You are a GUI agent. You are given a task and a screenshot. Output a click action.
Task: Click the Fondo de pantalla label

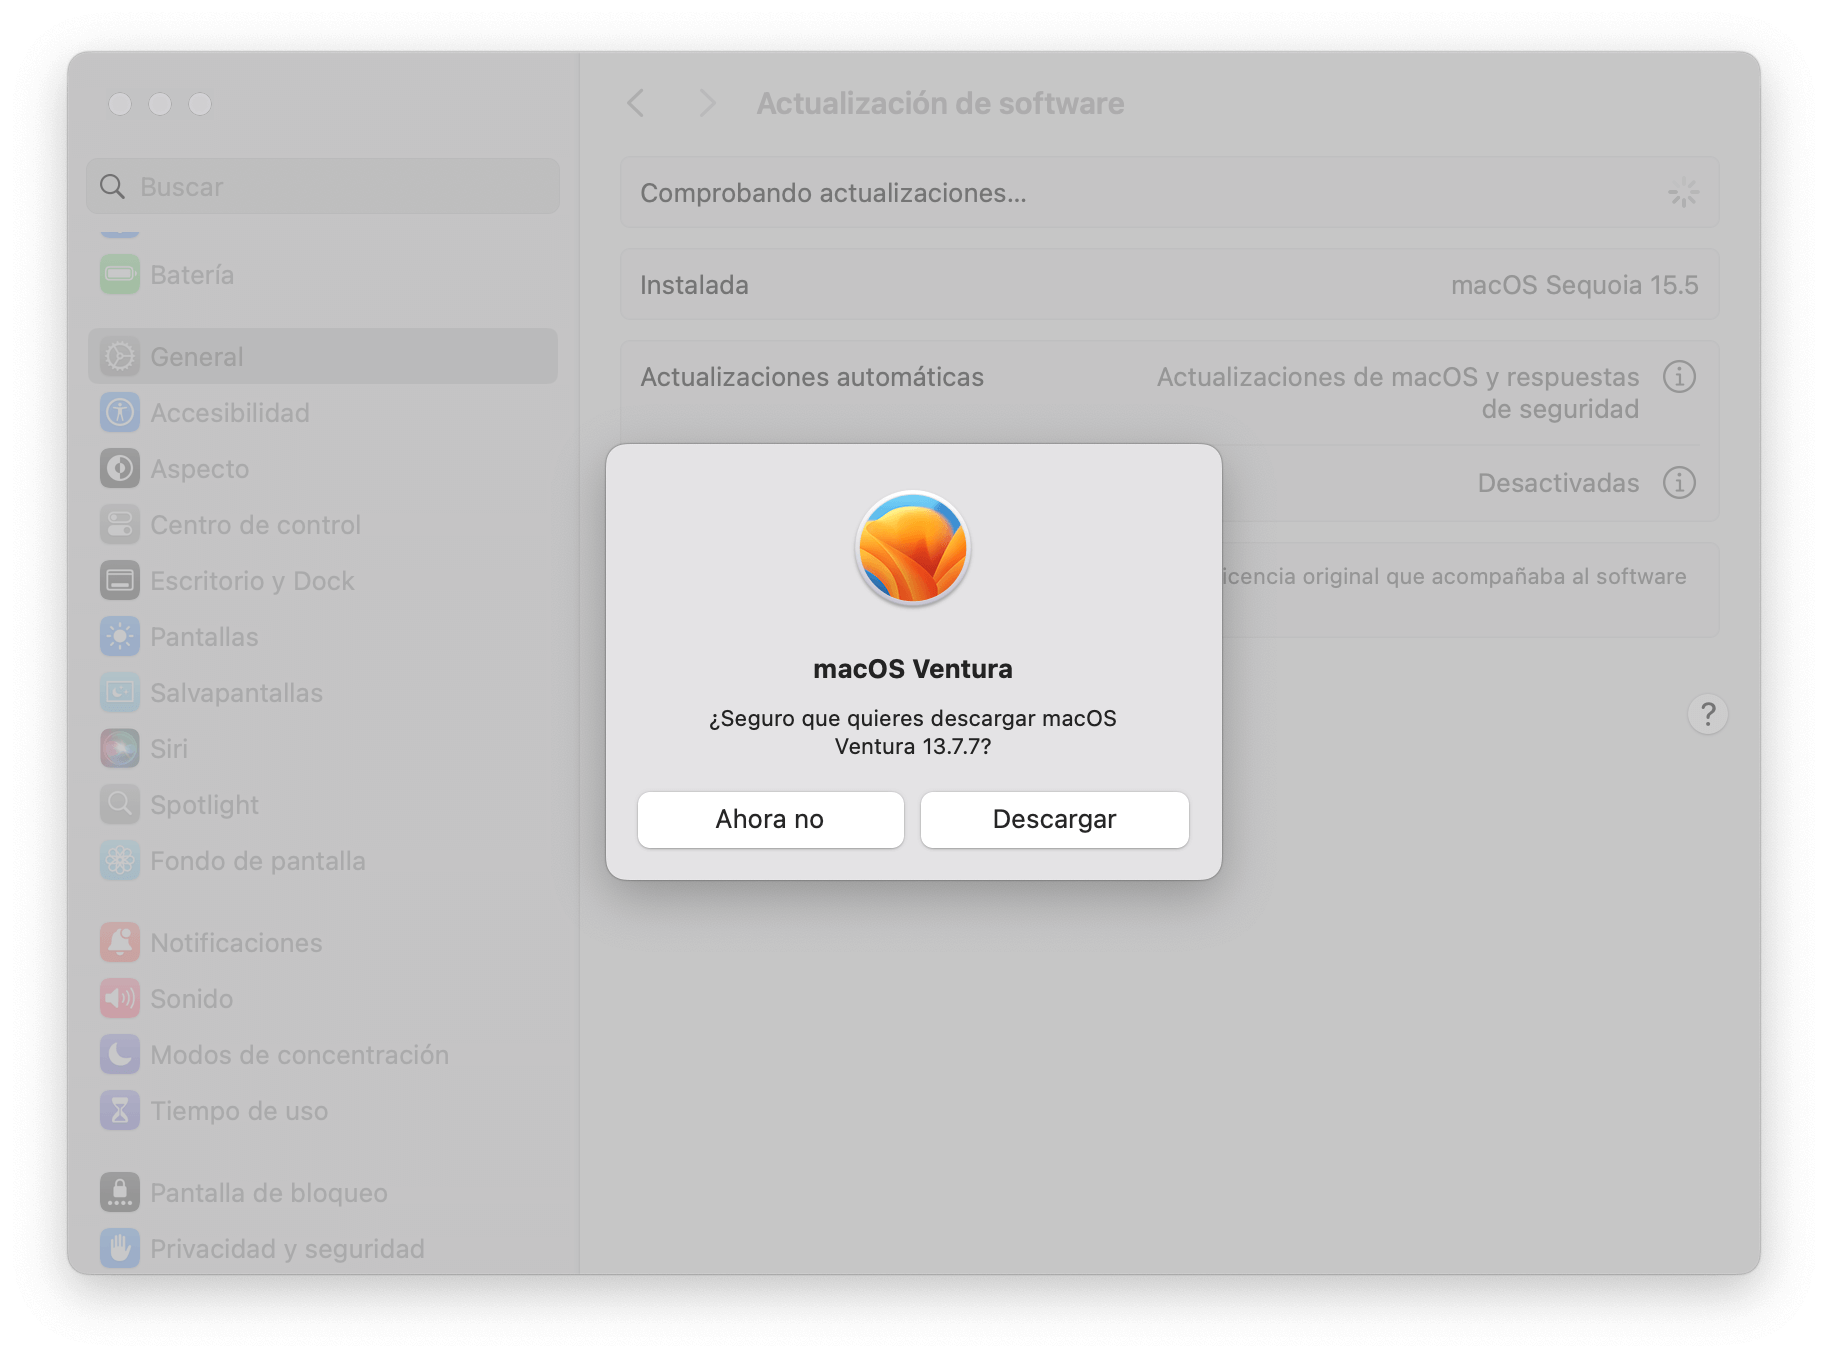(258, 861)
